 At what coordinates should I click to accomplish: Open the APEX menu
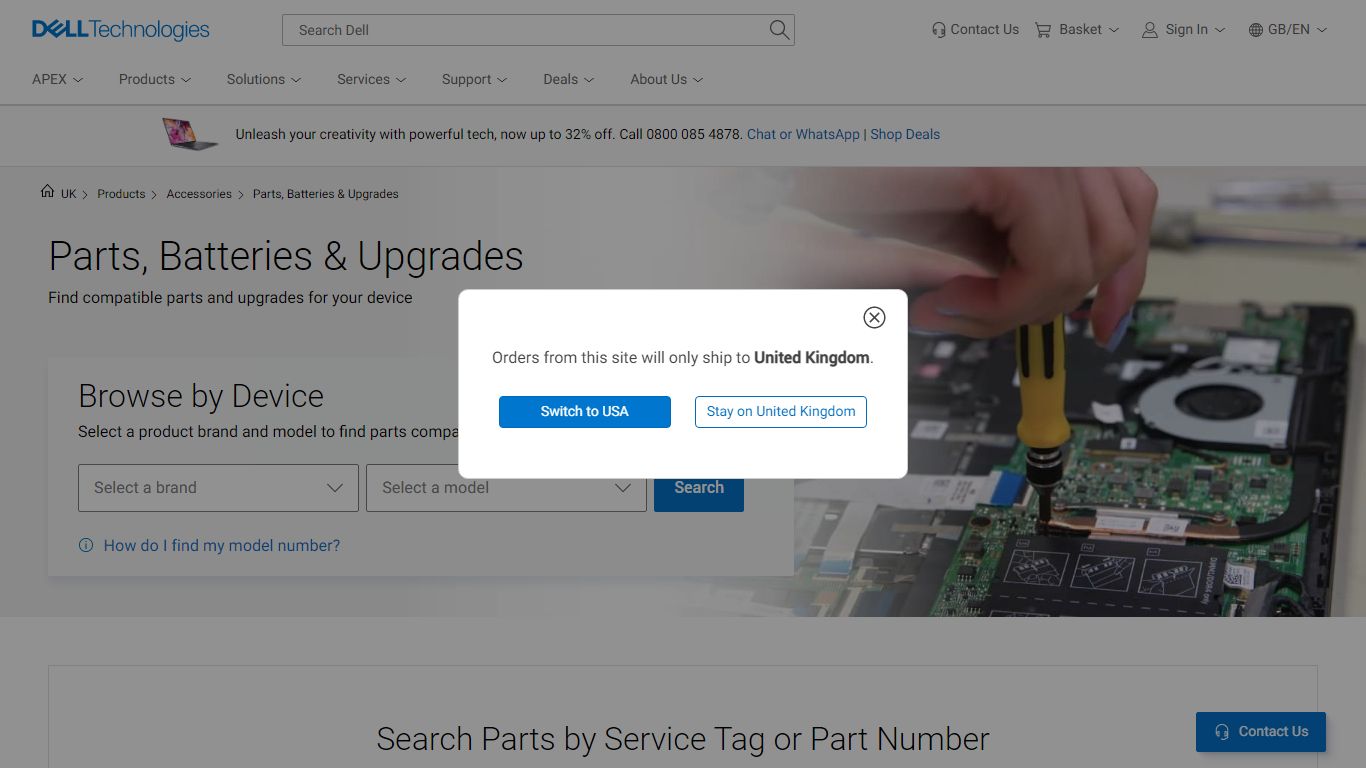click(x=58, y=79)
